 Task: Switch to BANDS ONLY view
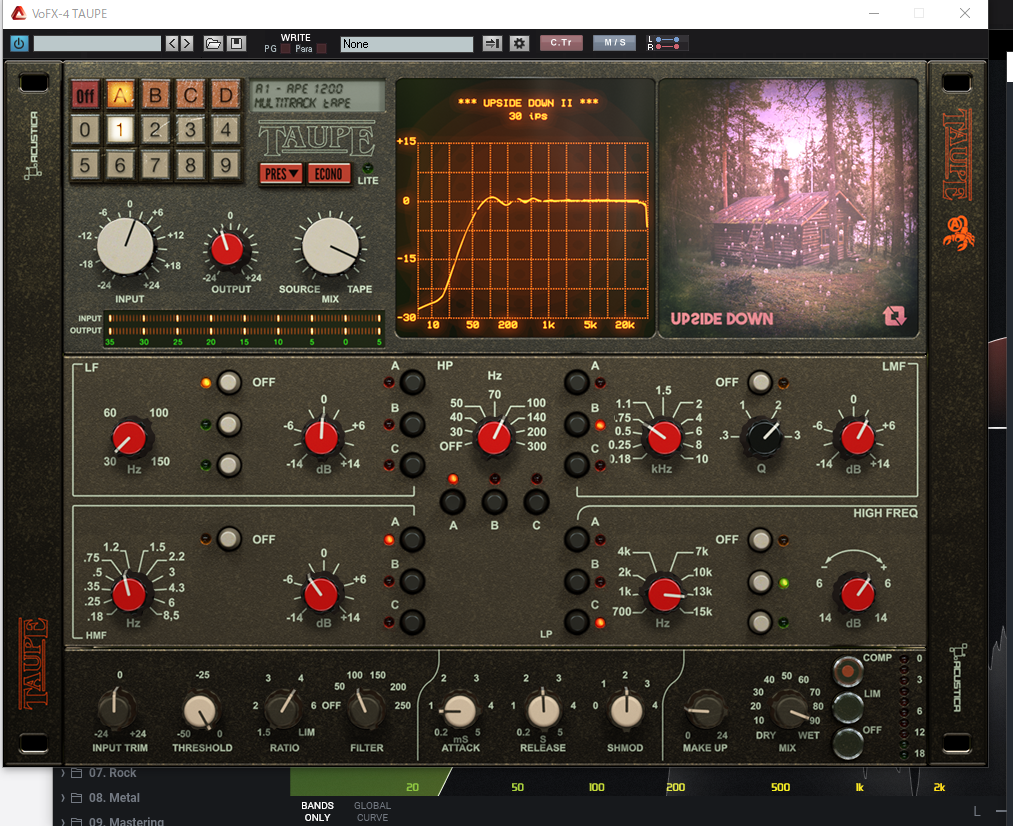(x=317, y=811)
